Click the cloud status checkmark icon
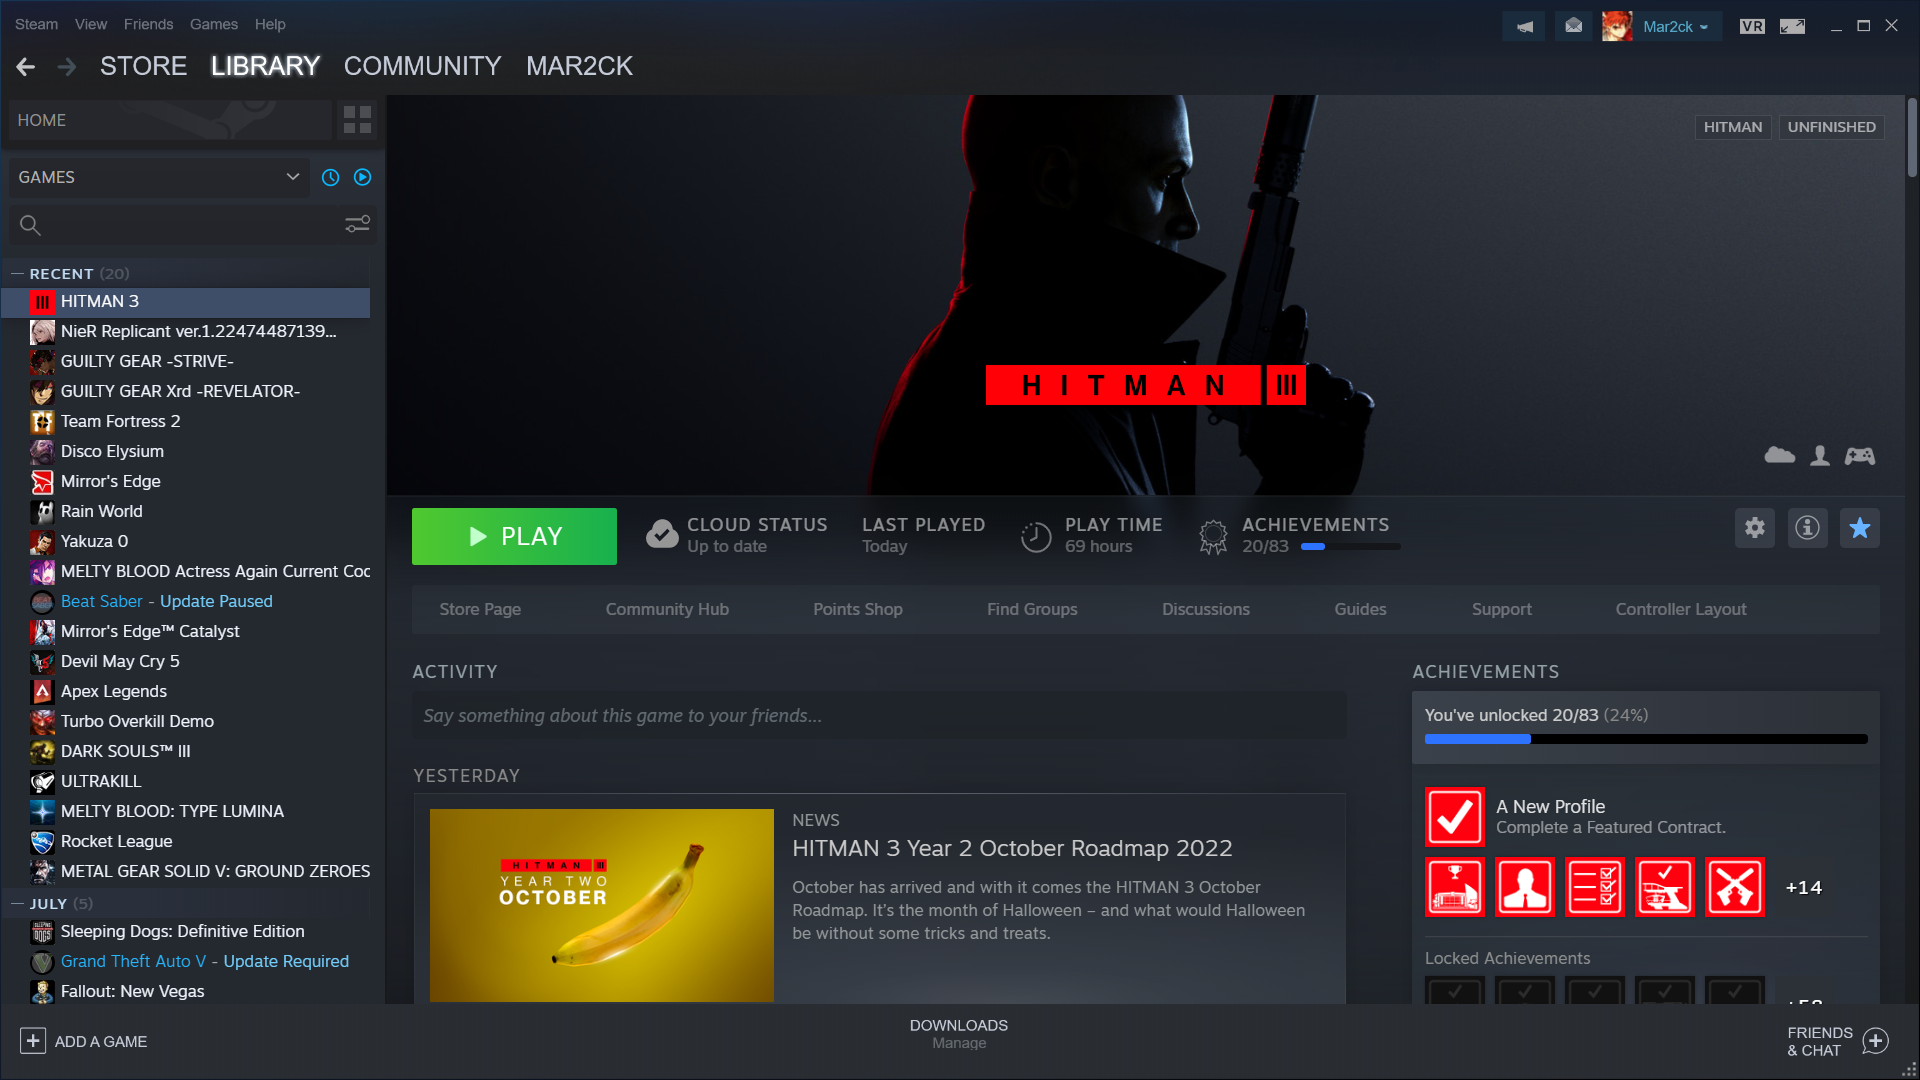1920x1080 pixels. (661, 535)
